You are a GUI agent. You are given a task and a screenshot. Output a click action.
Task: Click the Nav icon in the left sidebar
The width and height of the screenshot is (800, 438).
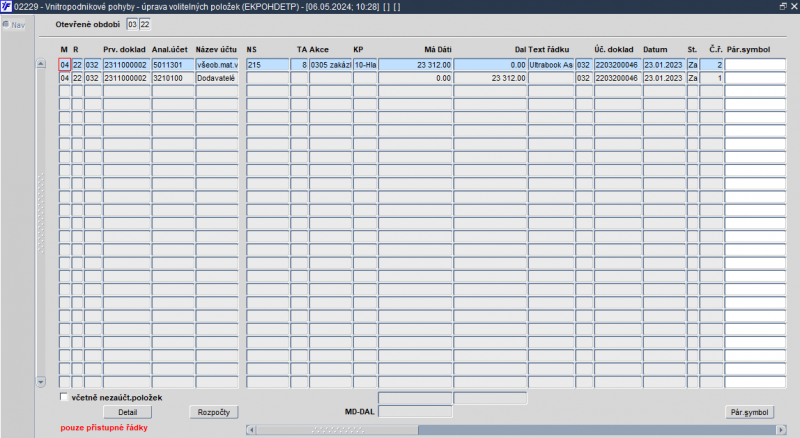pos(6,25)
